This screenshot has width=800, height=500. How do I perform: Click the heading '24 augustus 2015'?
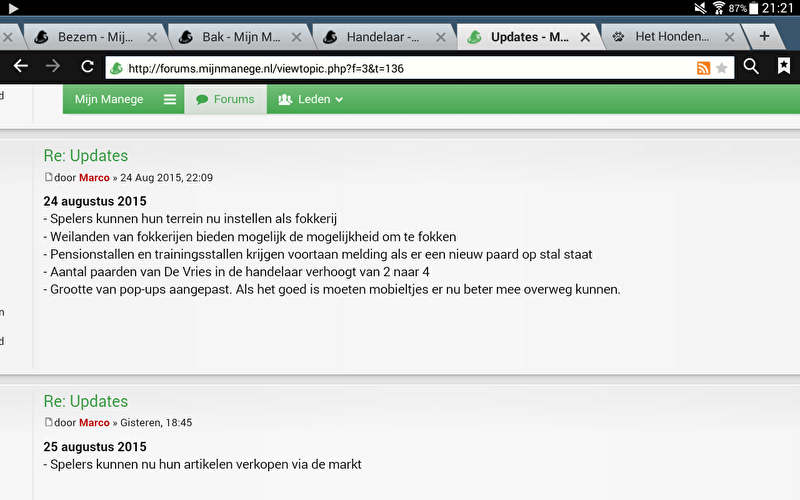coord(95,202)
